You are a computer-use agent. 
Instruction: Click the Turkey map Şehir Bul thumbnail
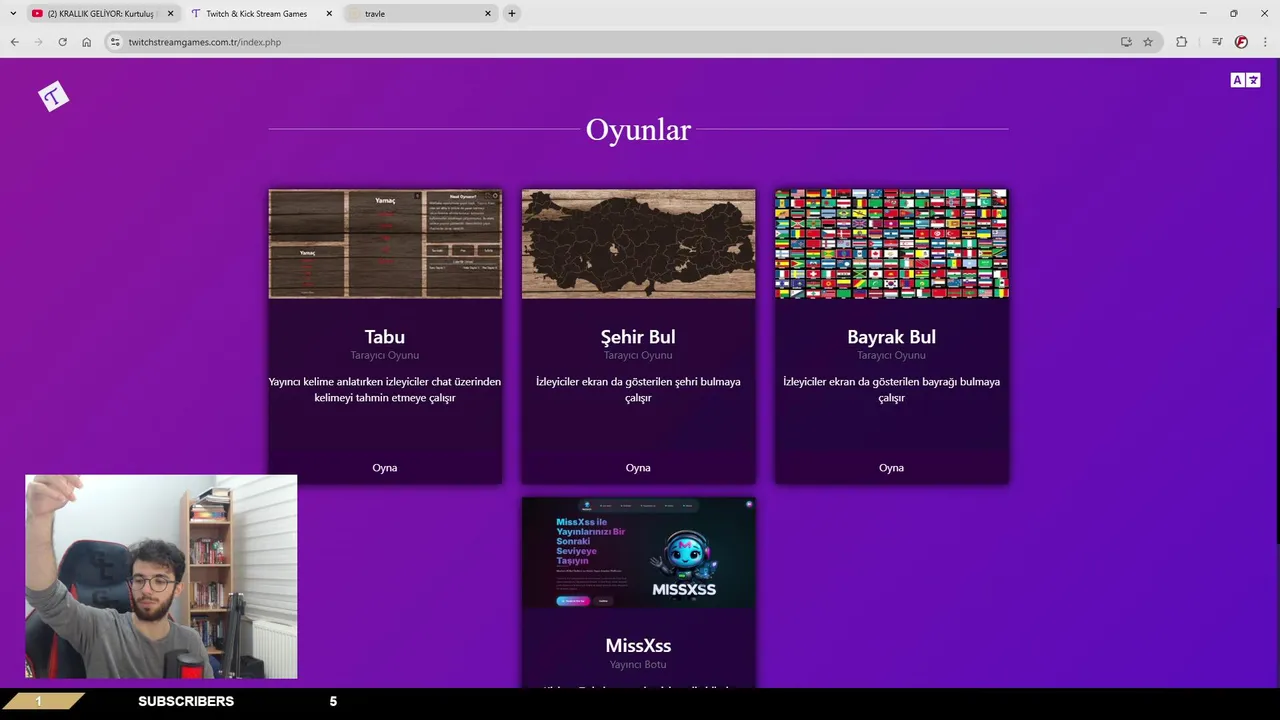click(x=638, y=243)
